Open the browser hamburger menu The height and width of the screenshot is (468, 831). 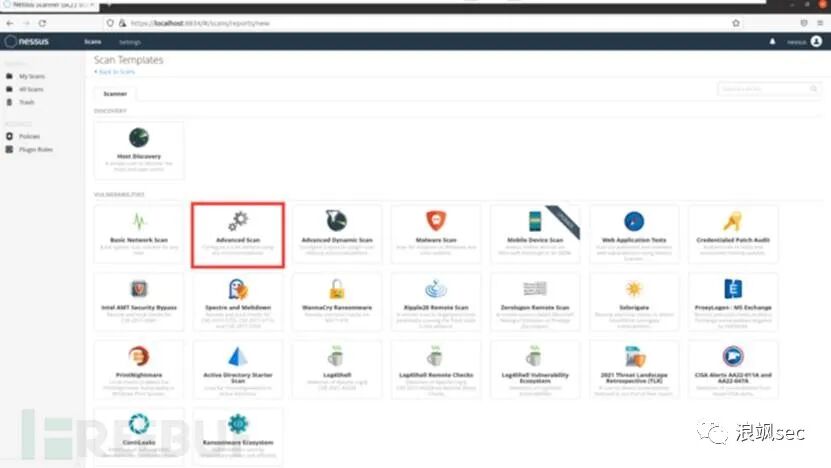click(x=820, y=23)
